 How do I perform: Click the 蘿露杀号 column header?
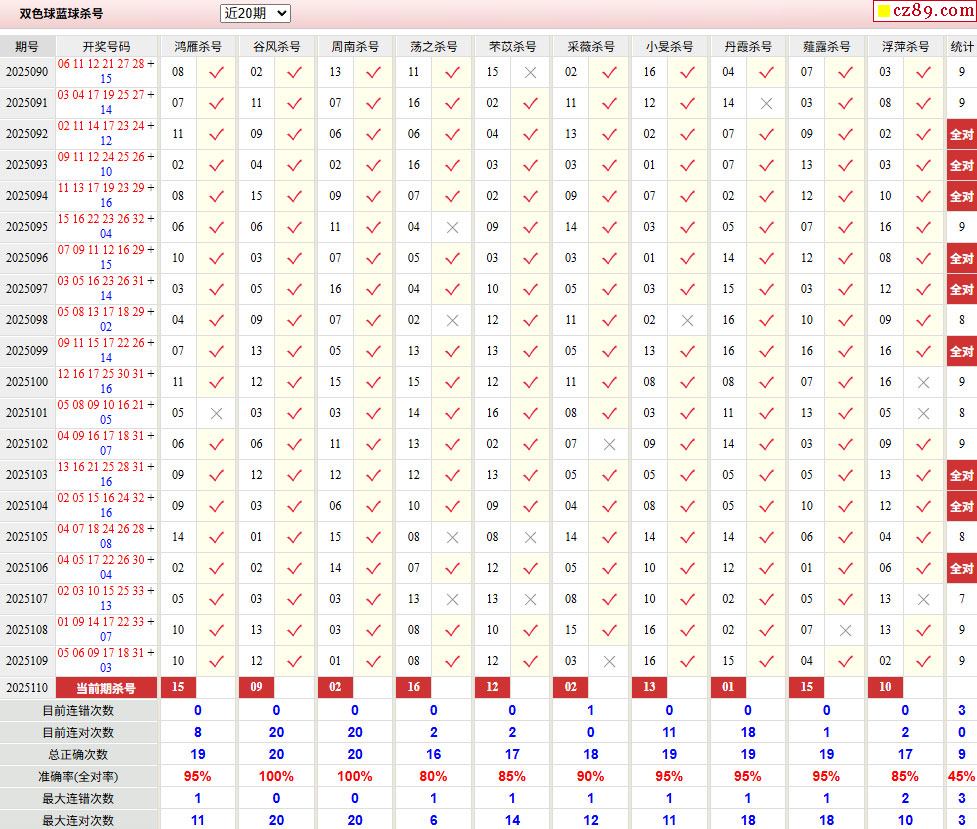(x=826, y=47)
